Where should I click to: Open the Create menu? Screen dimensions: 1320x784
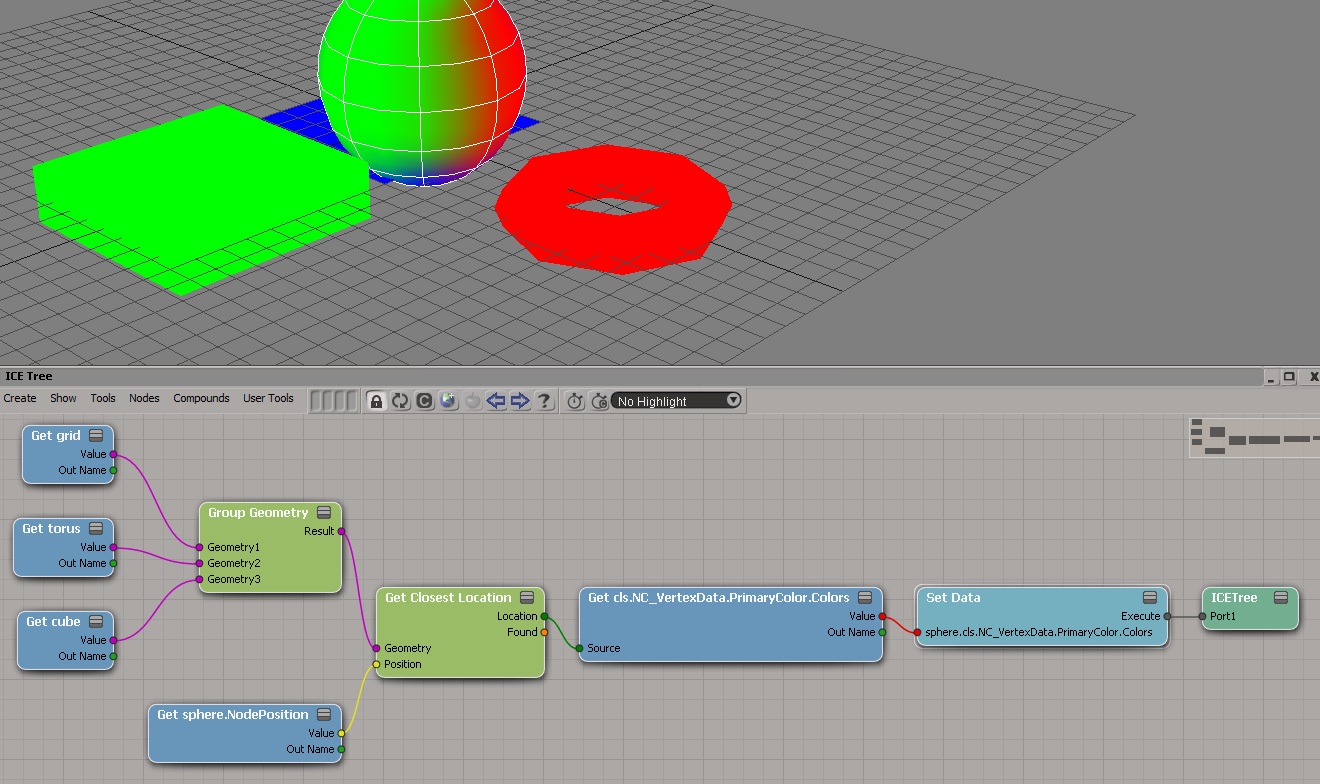(20, 398)
